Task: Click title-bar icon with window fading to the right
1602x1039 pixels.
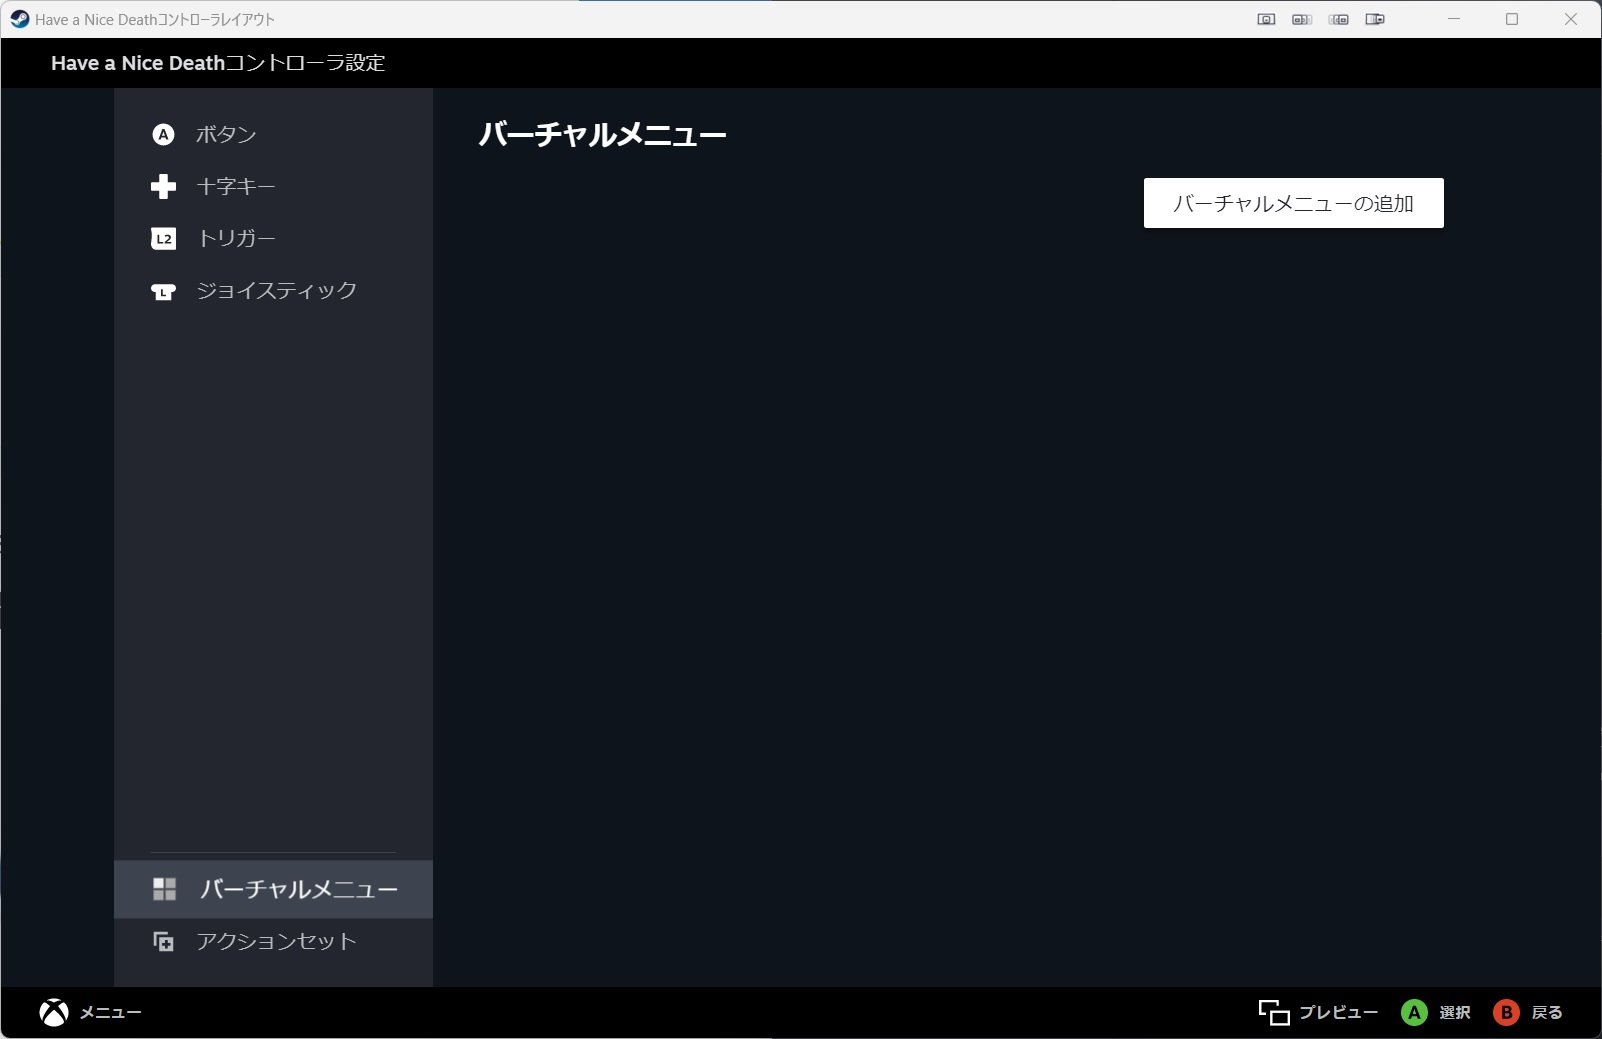Action: coord(1302,19)
